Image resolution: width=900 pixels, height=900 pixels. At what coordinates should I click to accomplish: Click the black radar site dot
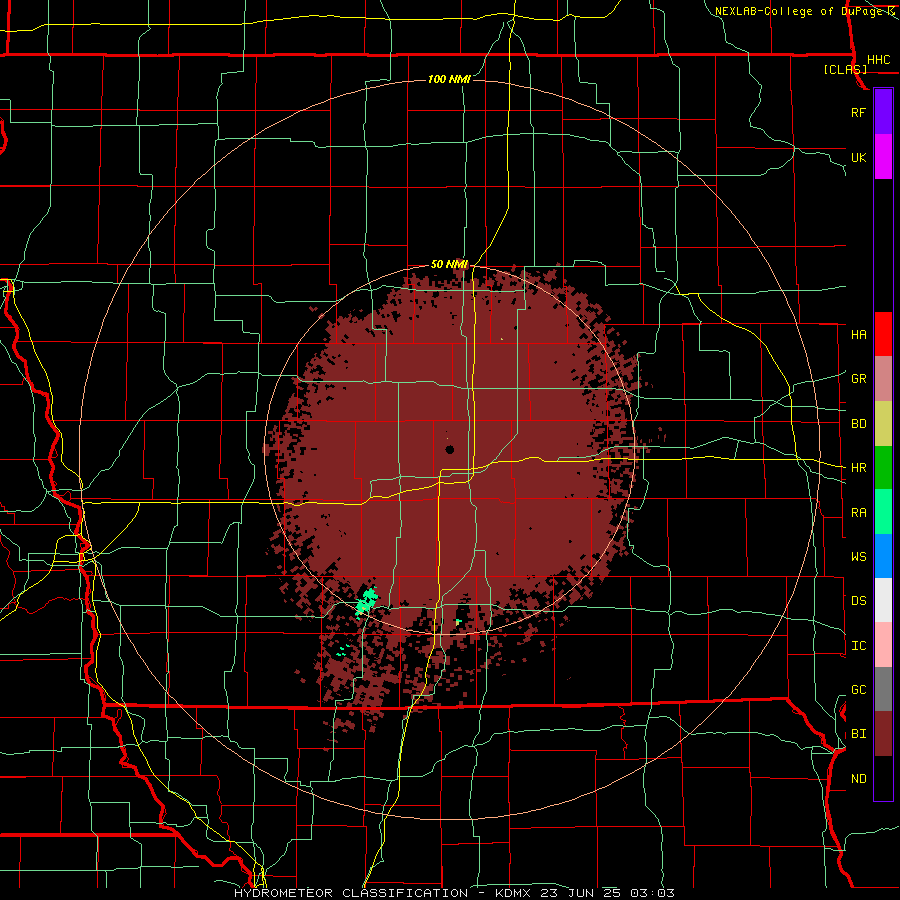click(449, 449)
